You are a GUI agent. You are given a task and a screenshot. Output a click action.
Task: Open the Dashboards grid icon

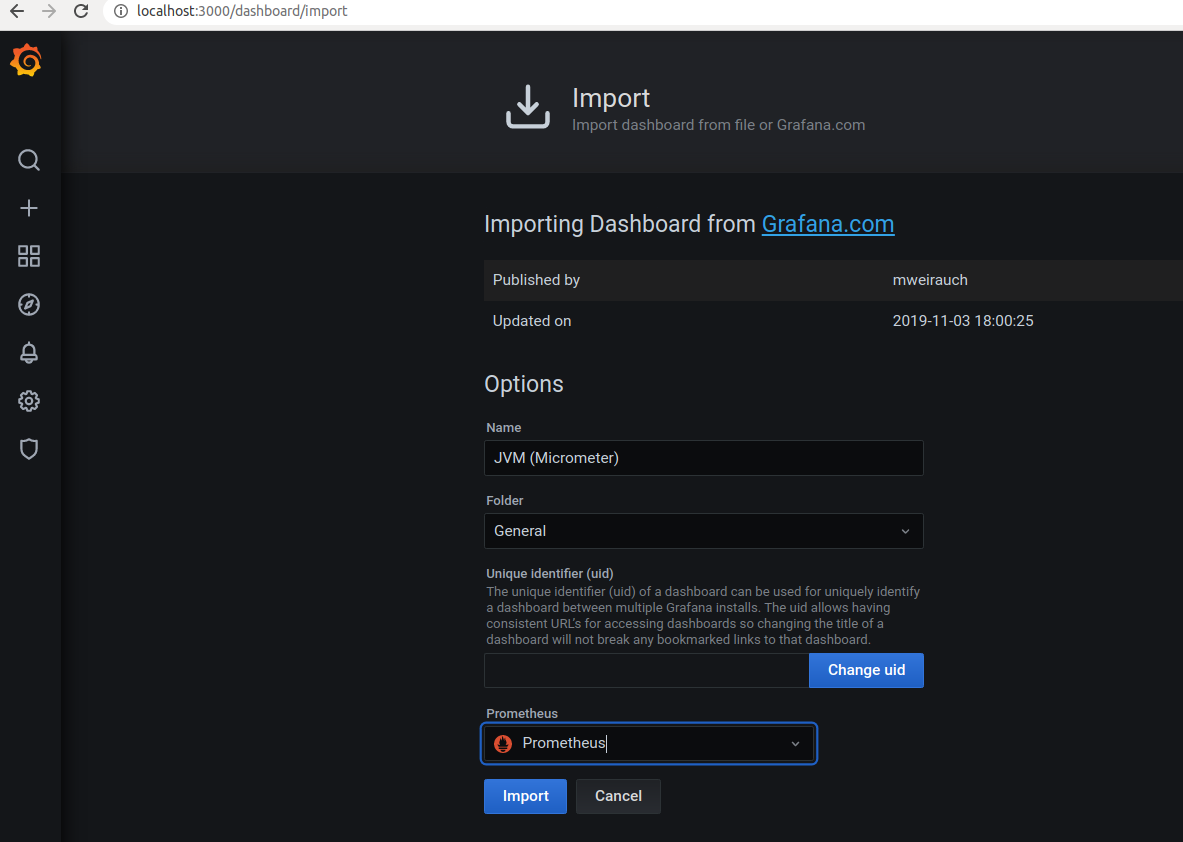[x=29, y=257]
